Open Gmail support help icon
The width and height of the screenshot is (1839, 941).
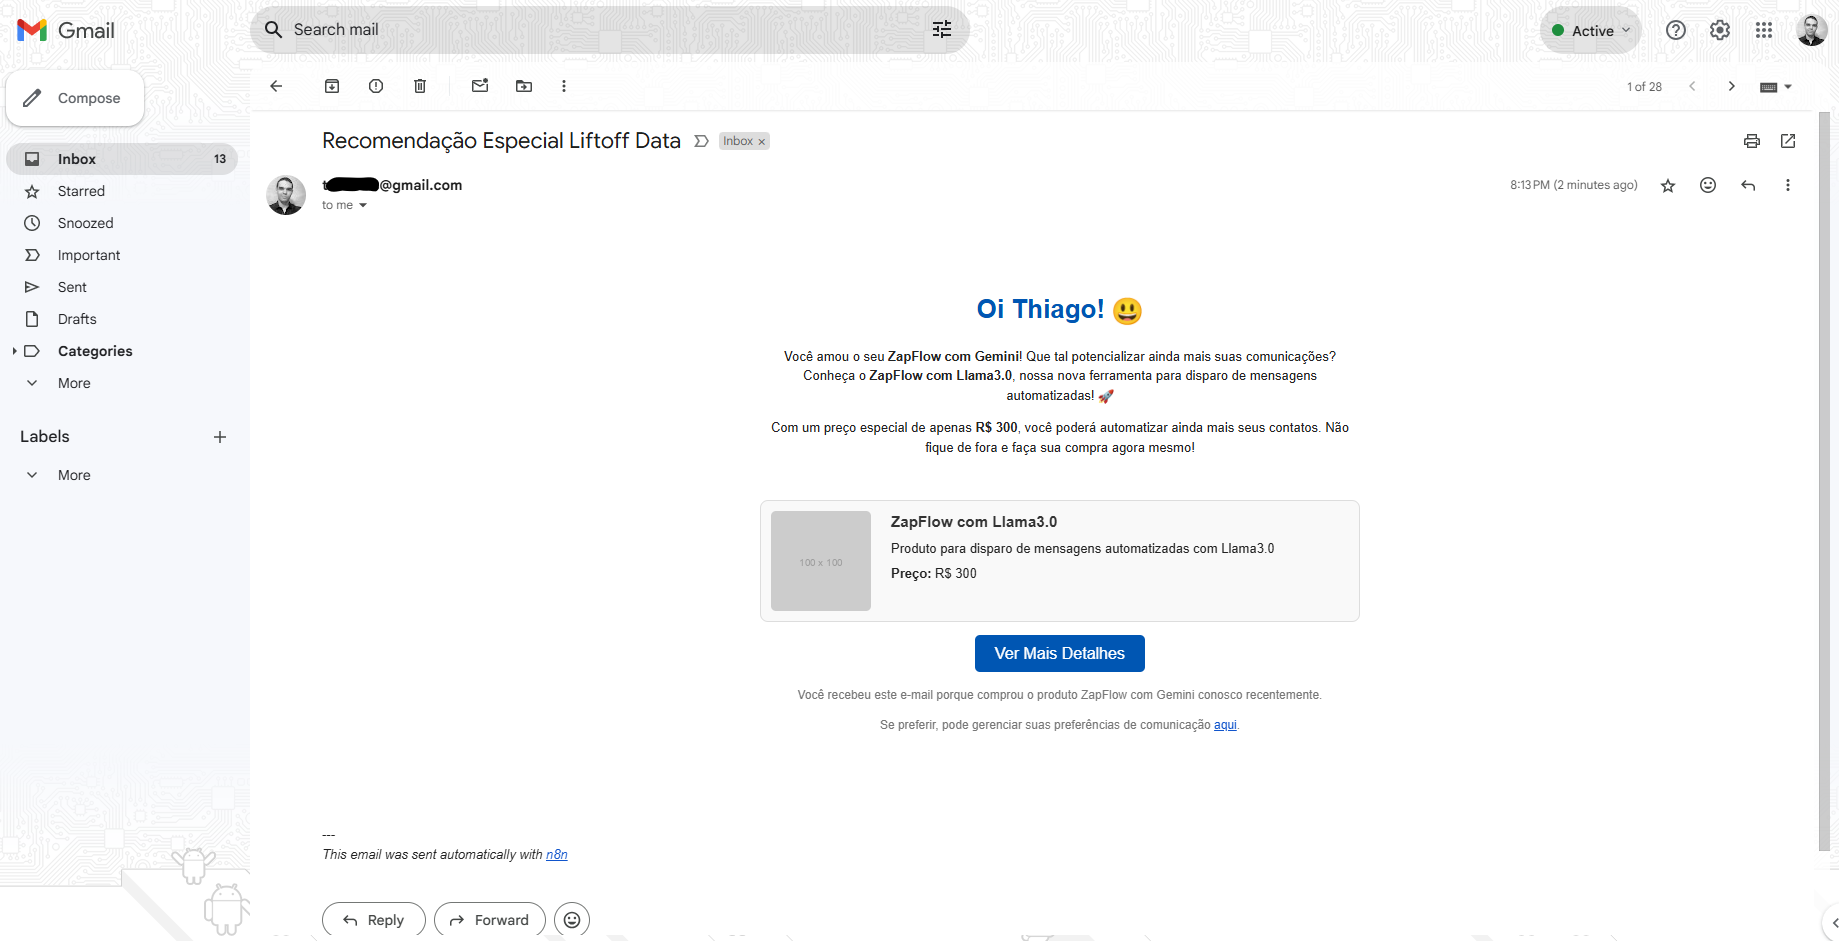coord(1676,30)
